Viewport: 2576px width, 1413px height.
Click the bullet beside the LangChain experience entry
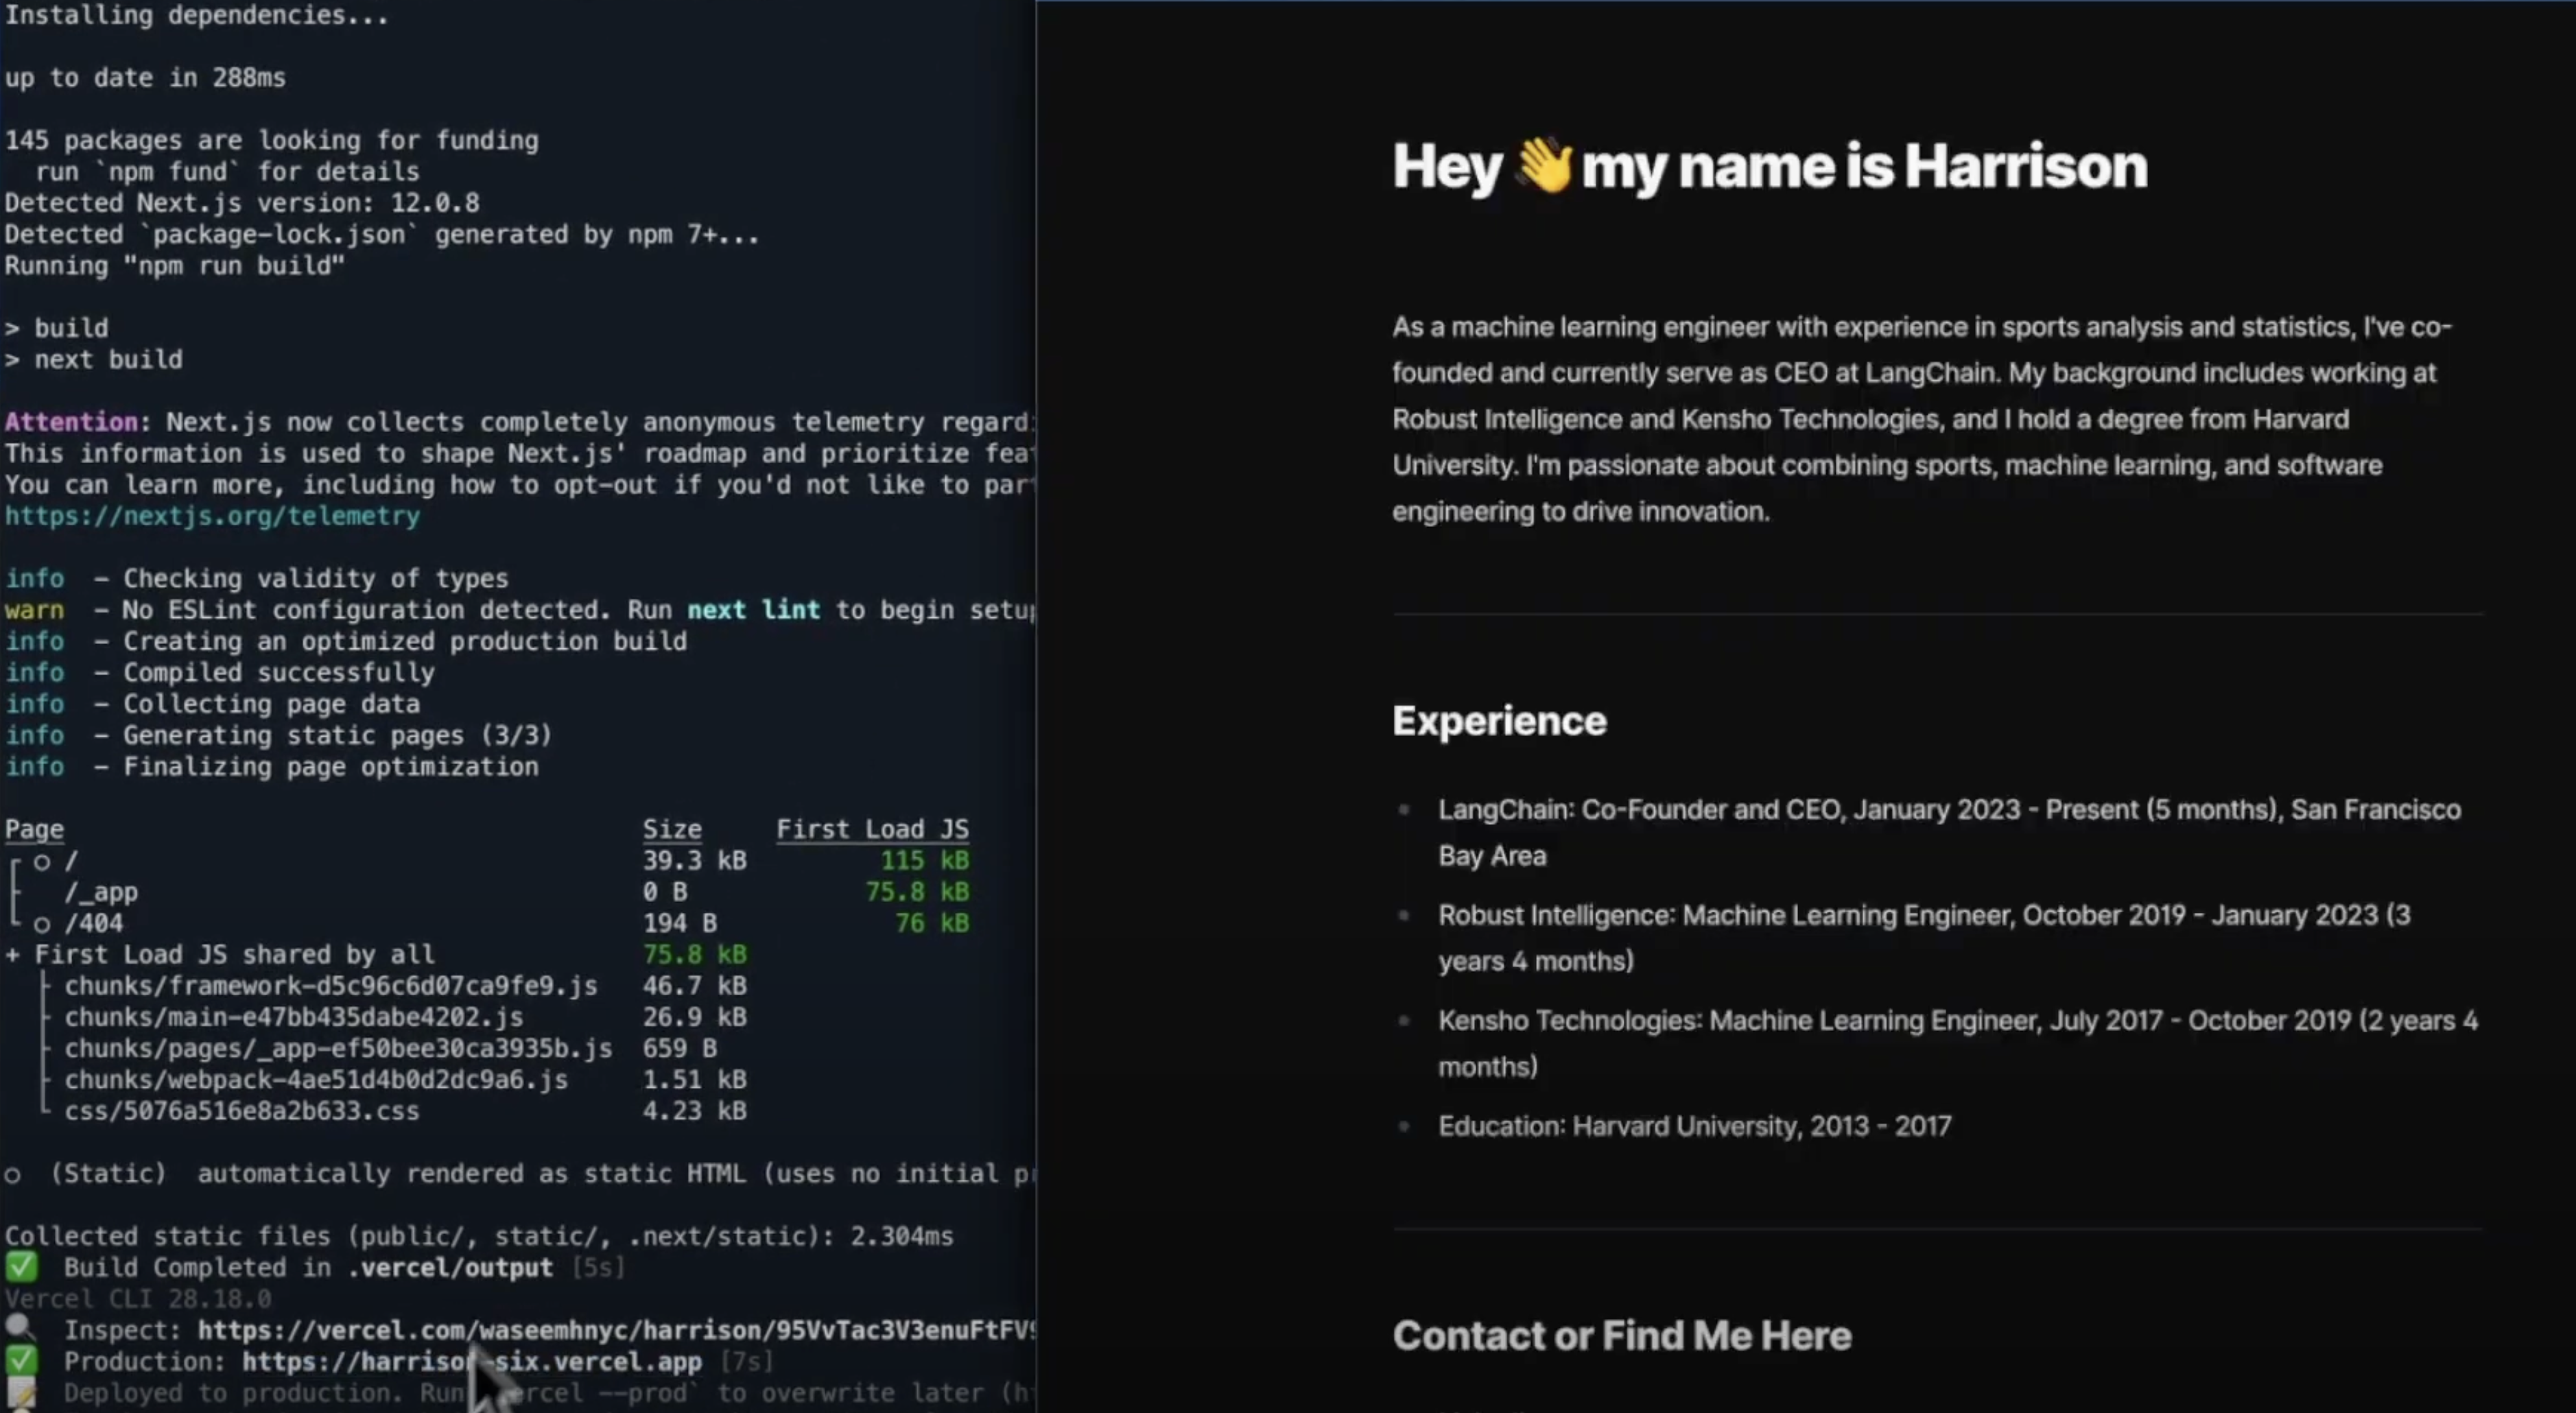point(1404,810)
